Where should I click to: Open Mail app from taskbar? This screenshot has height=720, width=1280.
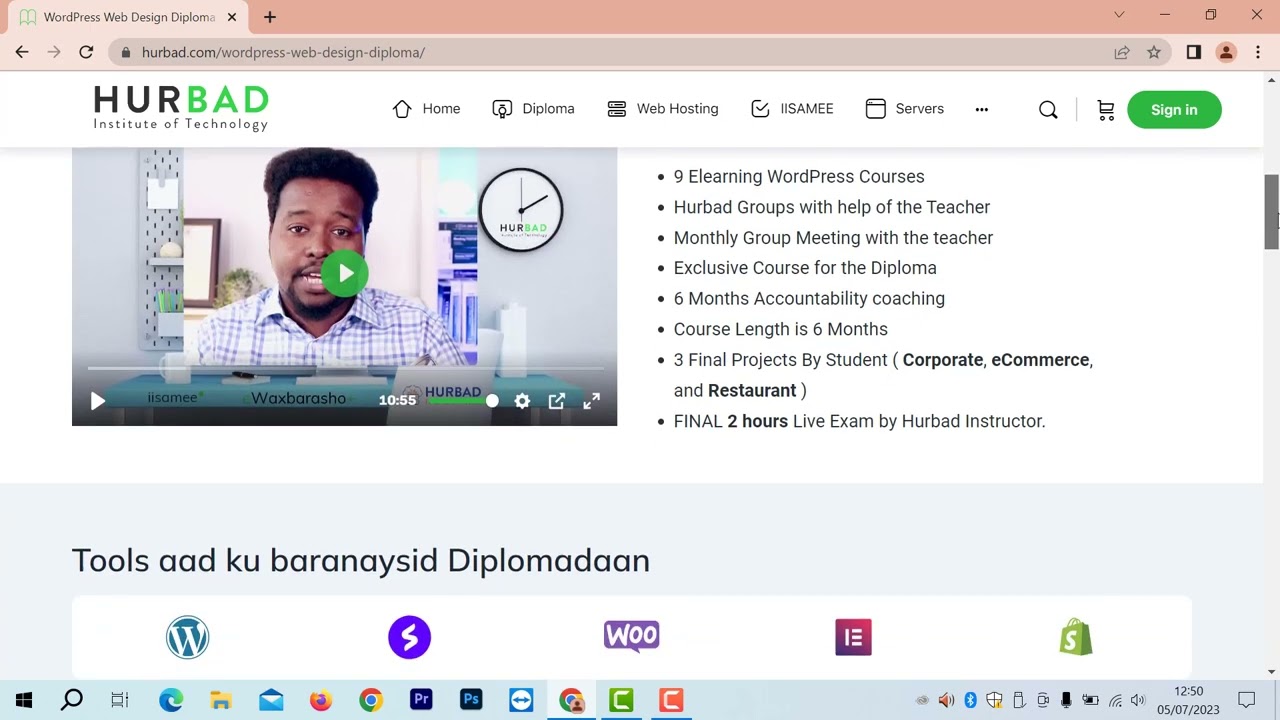click(271, 700)
